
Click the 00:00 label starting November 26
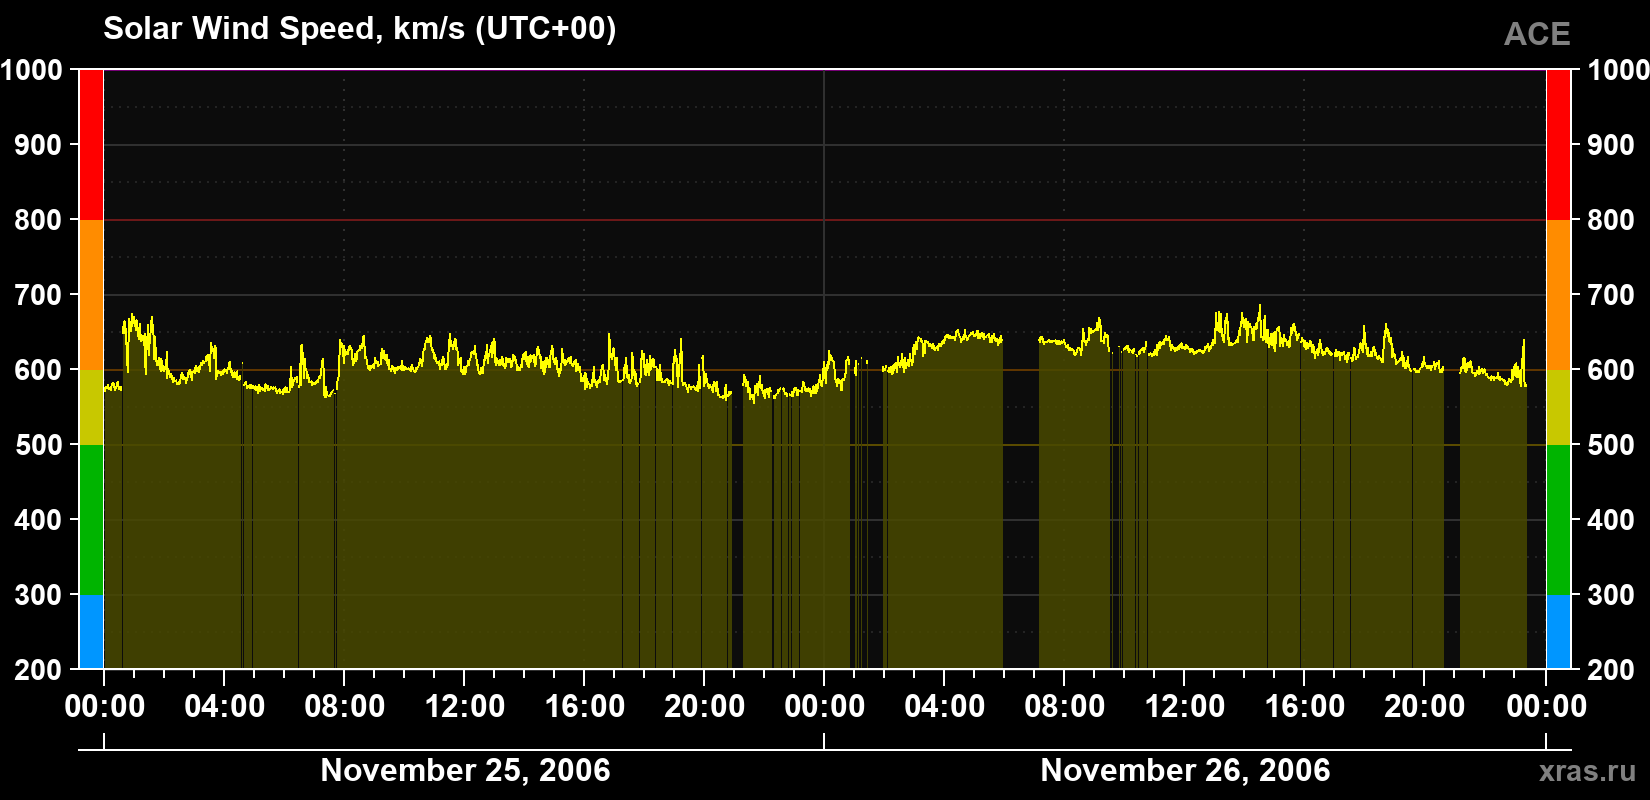point(825,707)
